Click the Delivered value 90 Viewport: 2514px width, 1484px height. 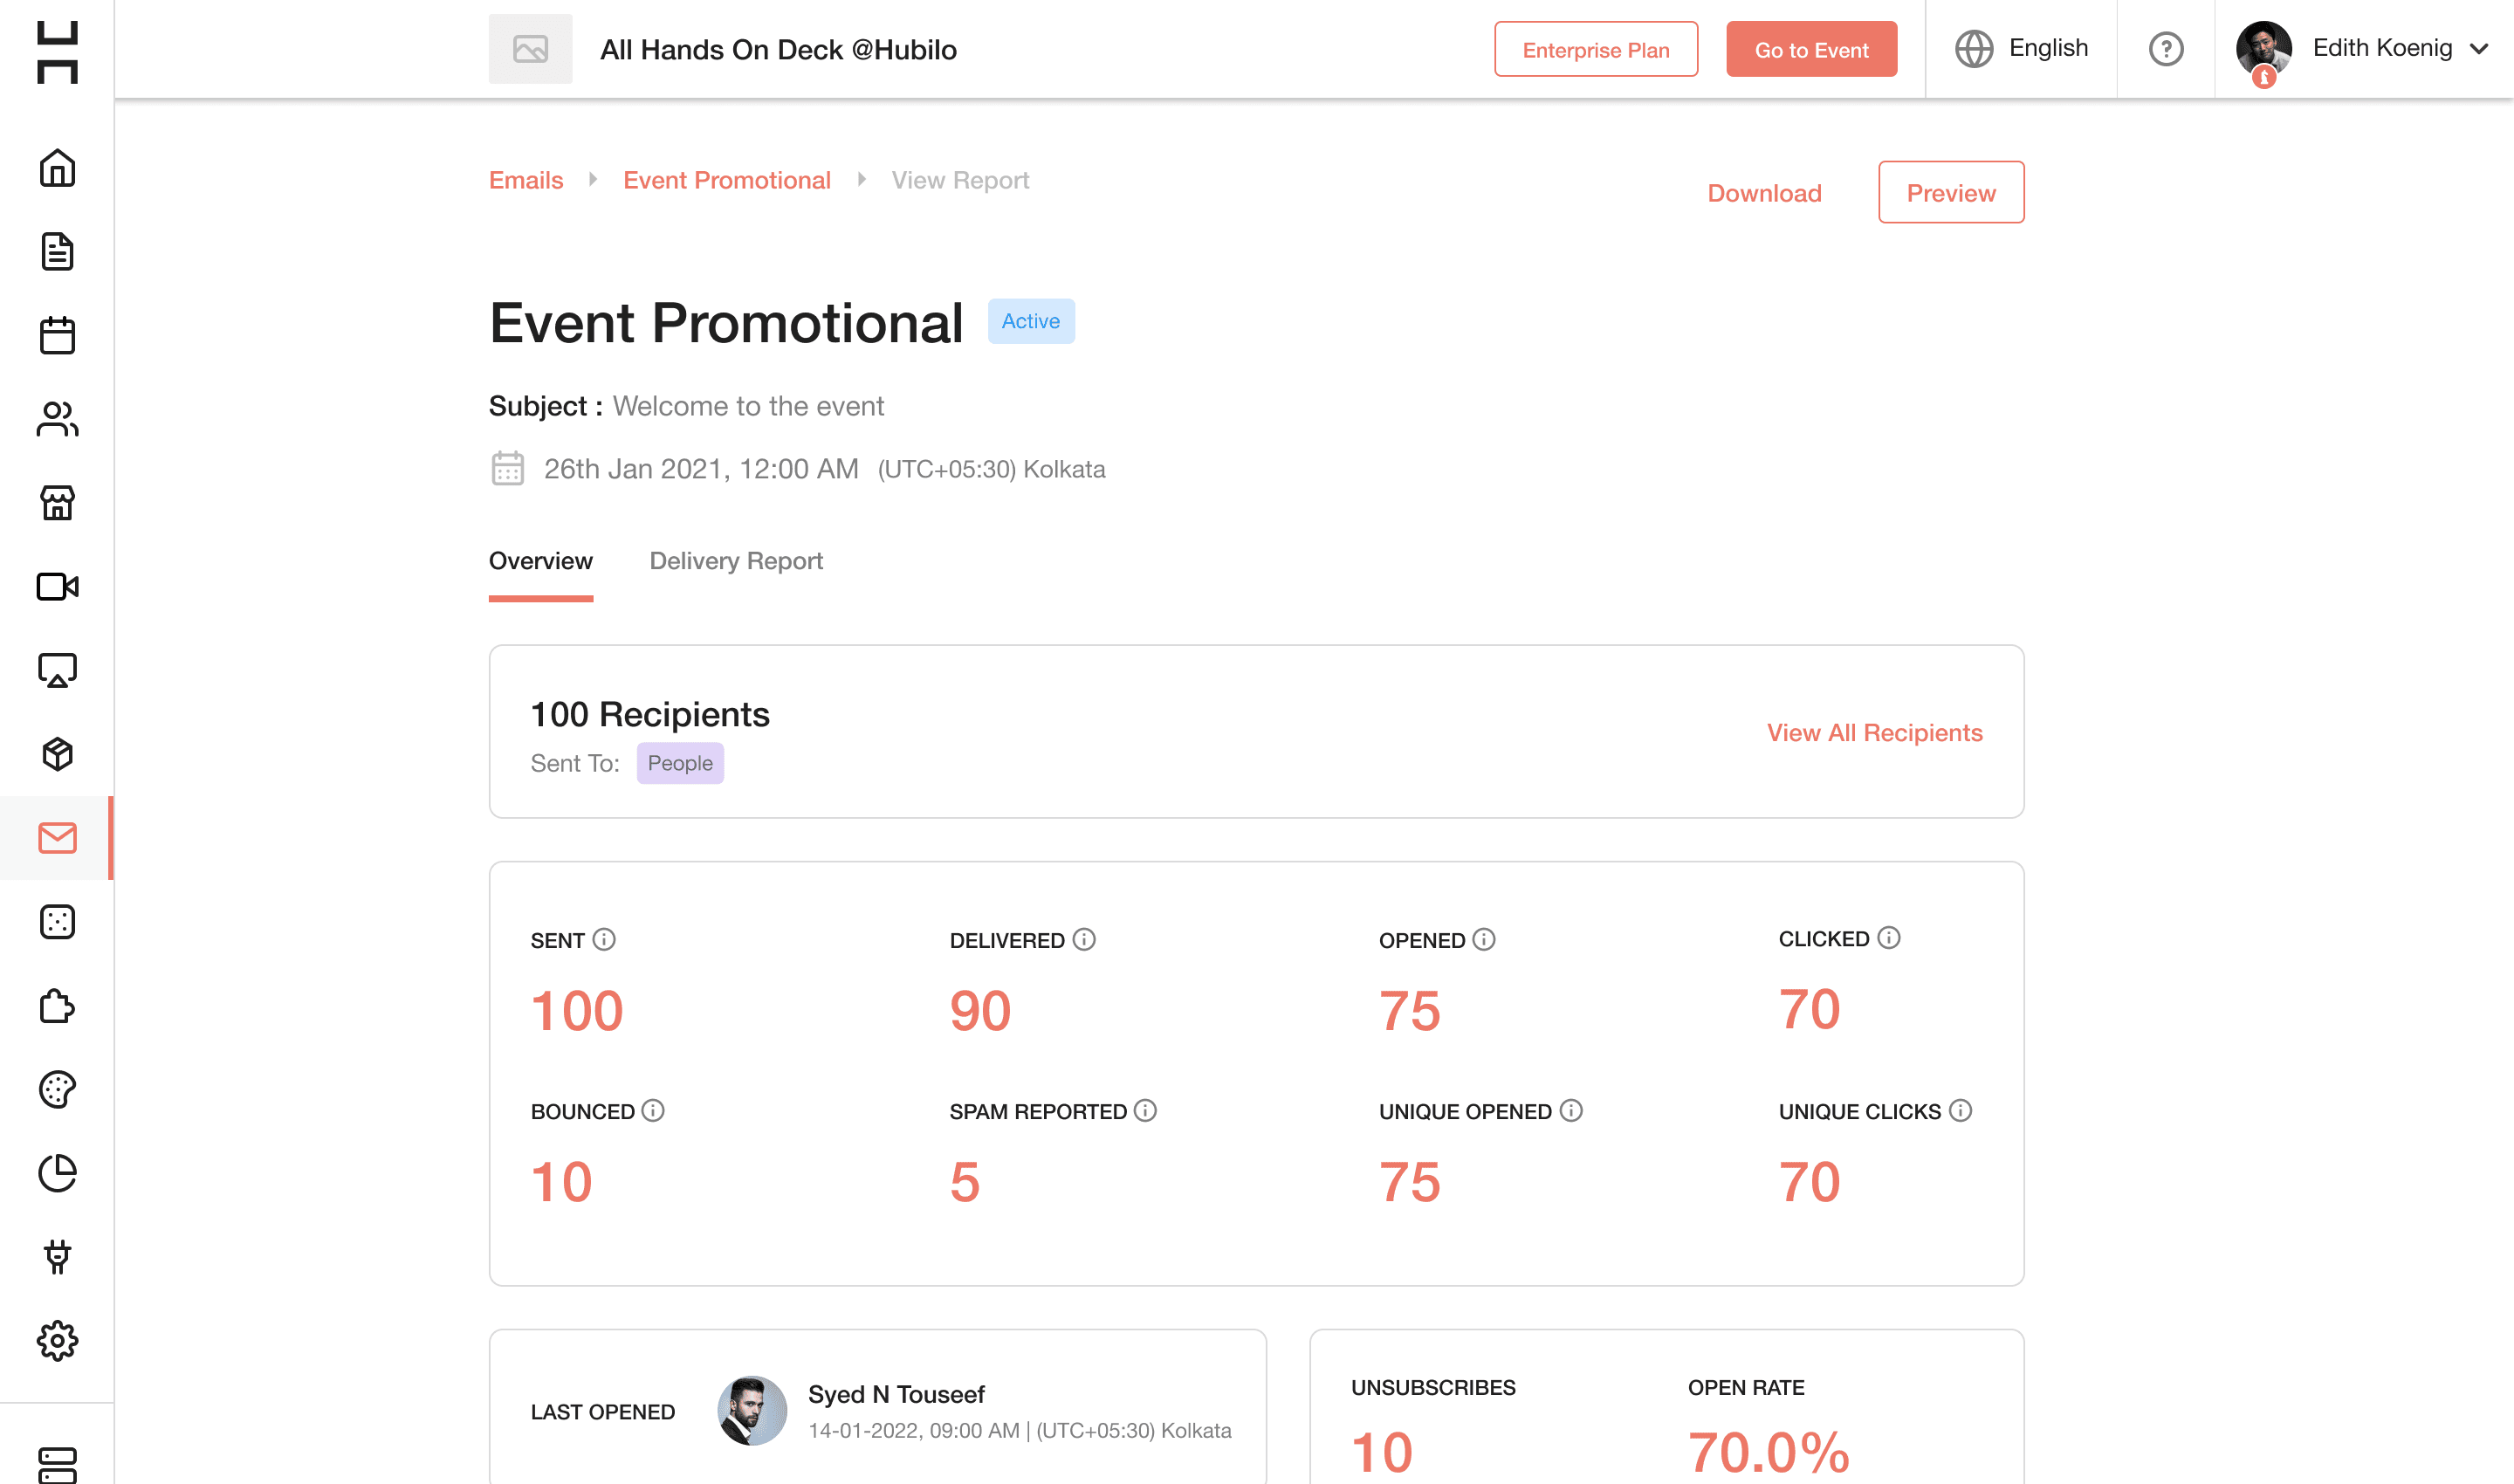tap(980, 1010)
